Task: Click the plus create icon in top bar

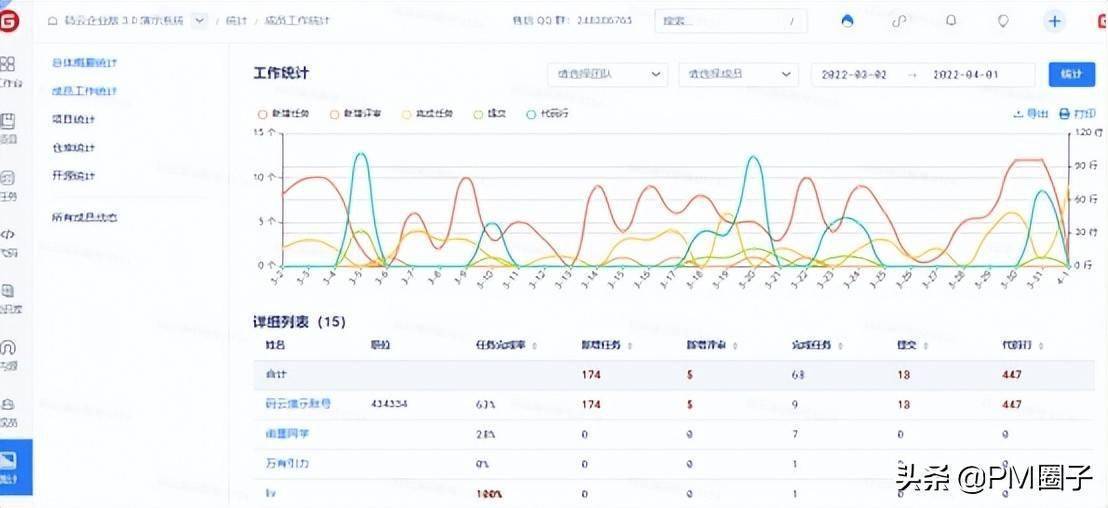Action: (x=1054, y=20)
